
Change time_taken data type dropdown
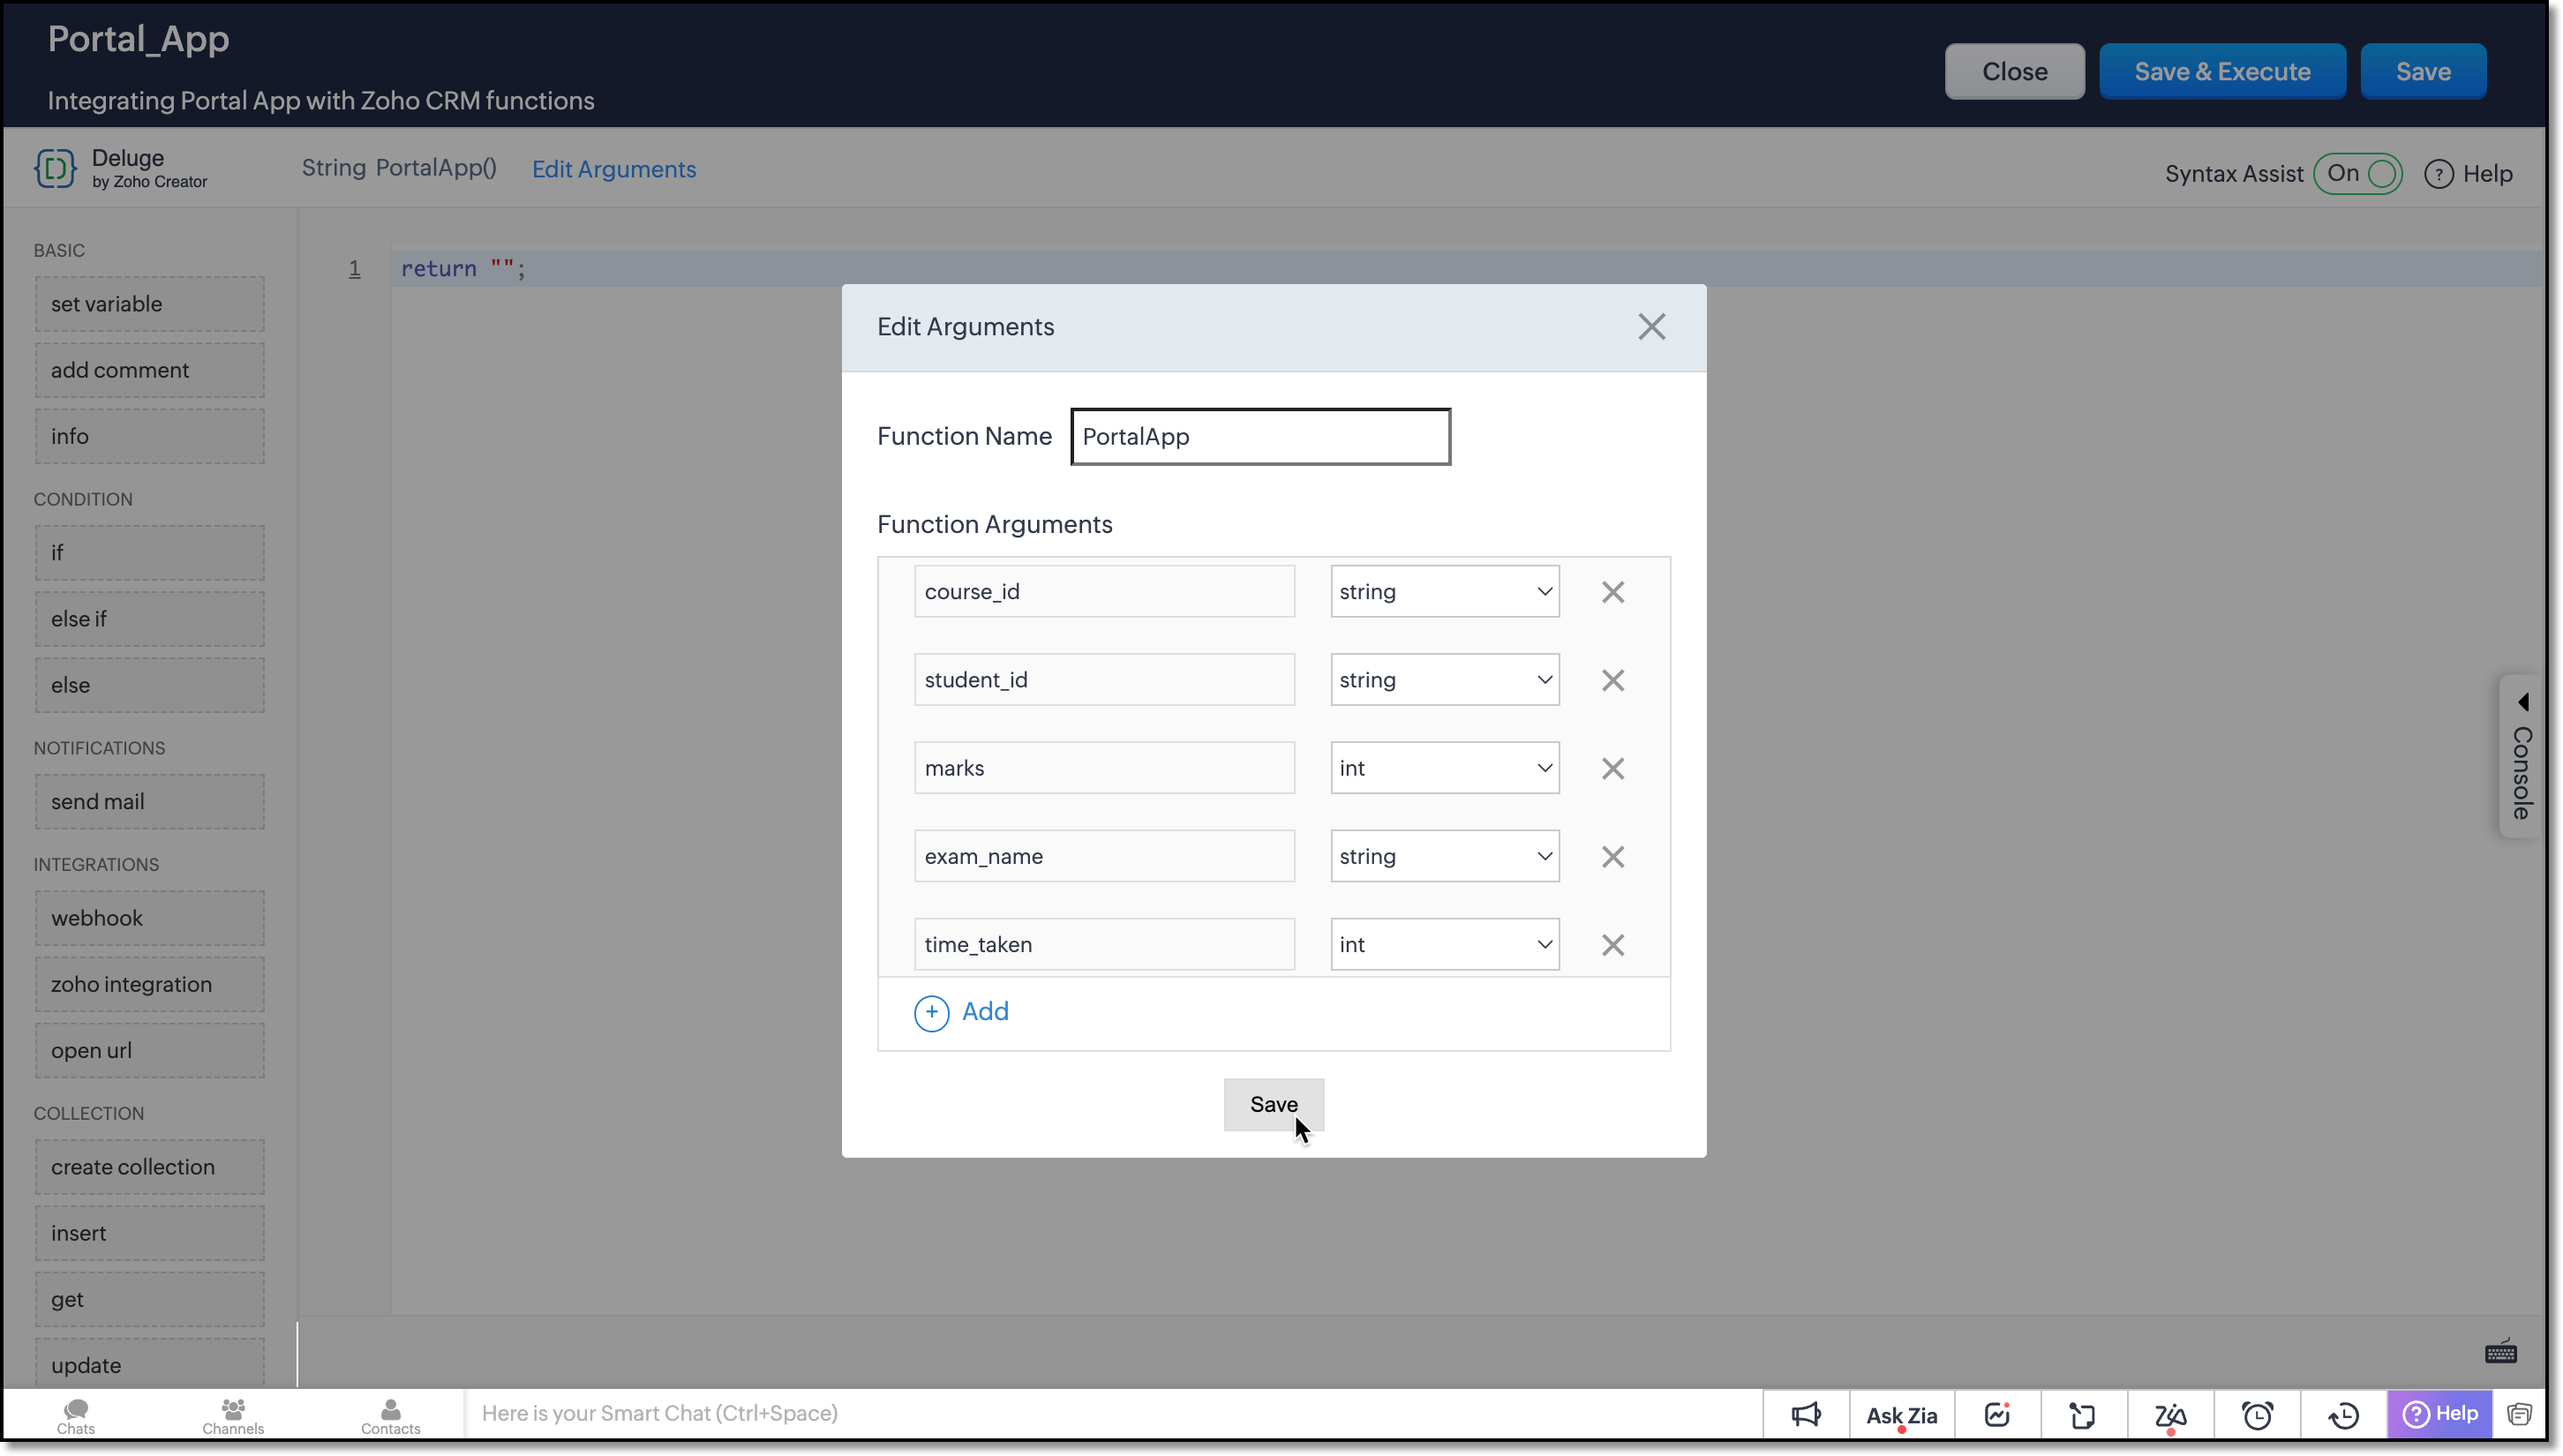(x=1444, y=944)
